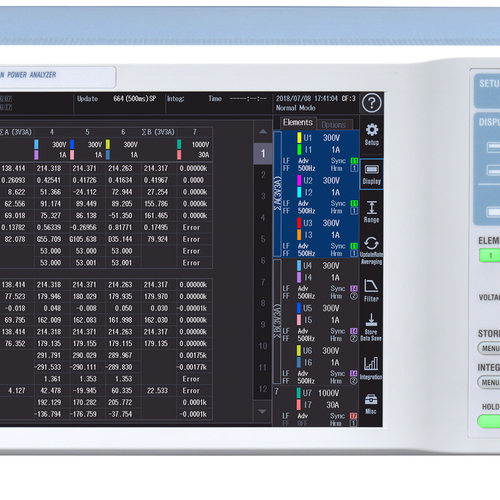
Task: Toggle the green HOLD hardware key
Action: (x=489, y=421)
